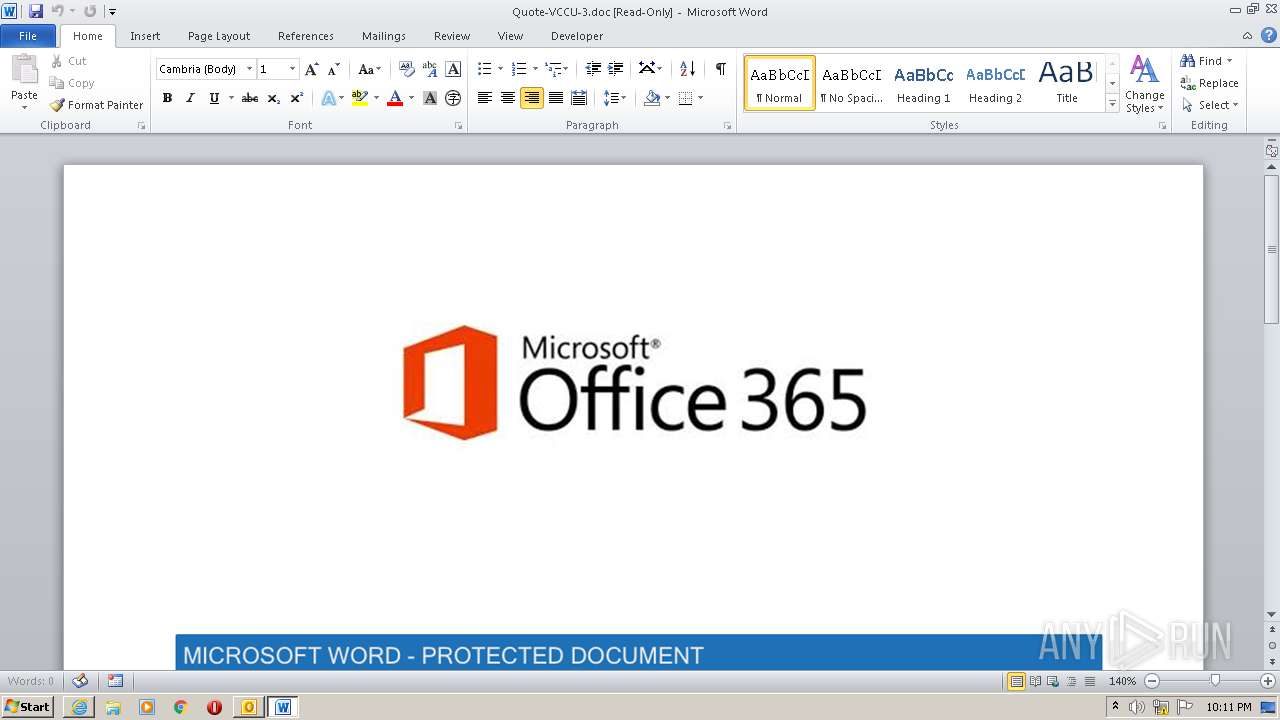Image resolution: width=1280 pixels, height=720 pixels.
Task: Expand underline style dropdown arrow
Action: [x=231, y=98]
